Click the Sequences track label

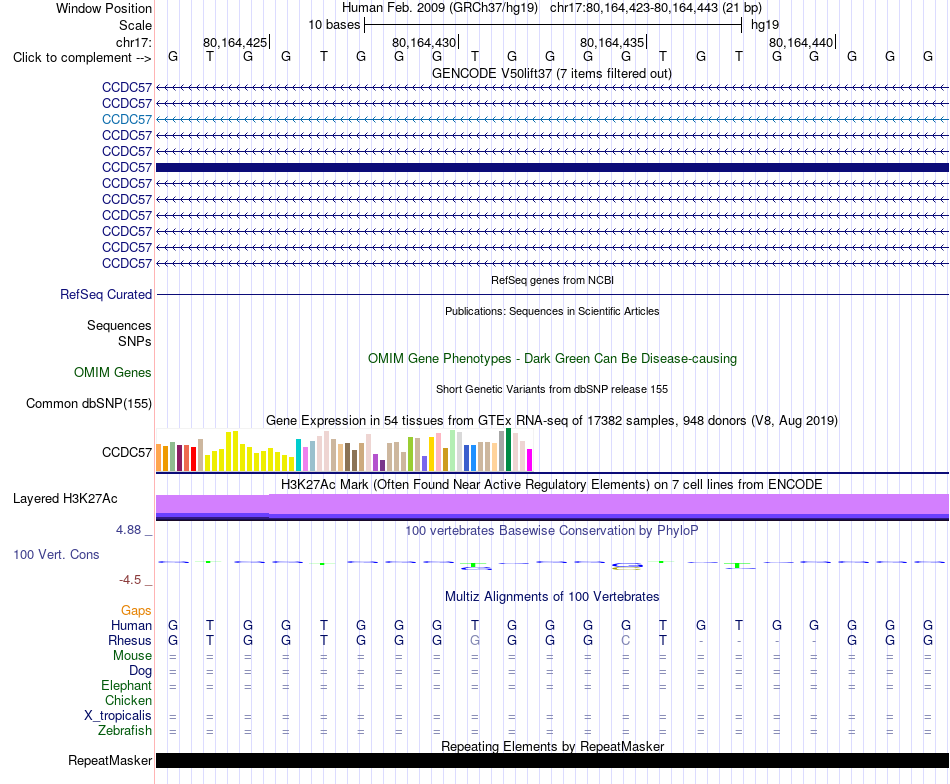tap(119, 325)
